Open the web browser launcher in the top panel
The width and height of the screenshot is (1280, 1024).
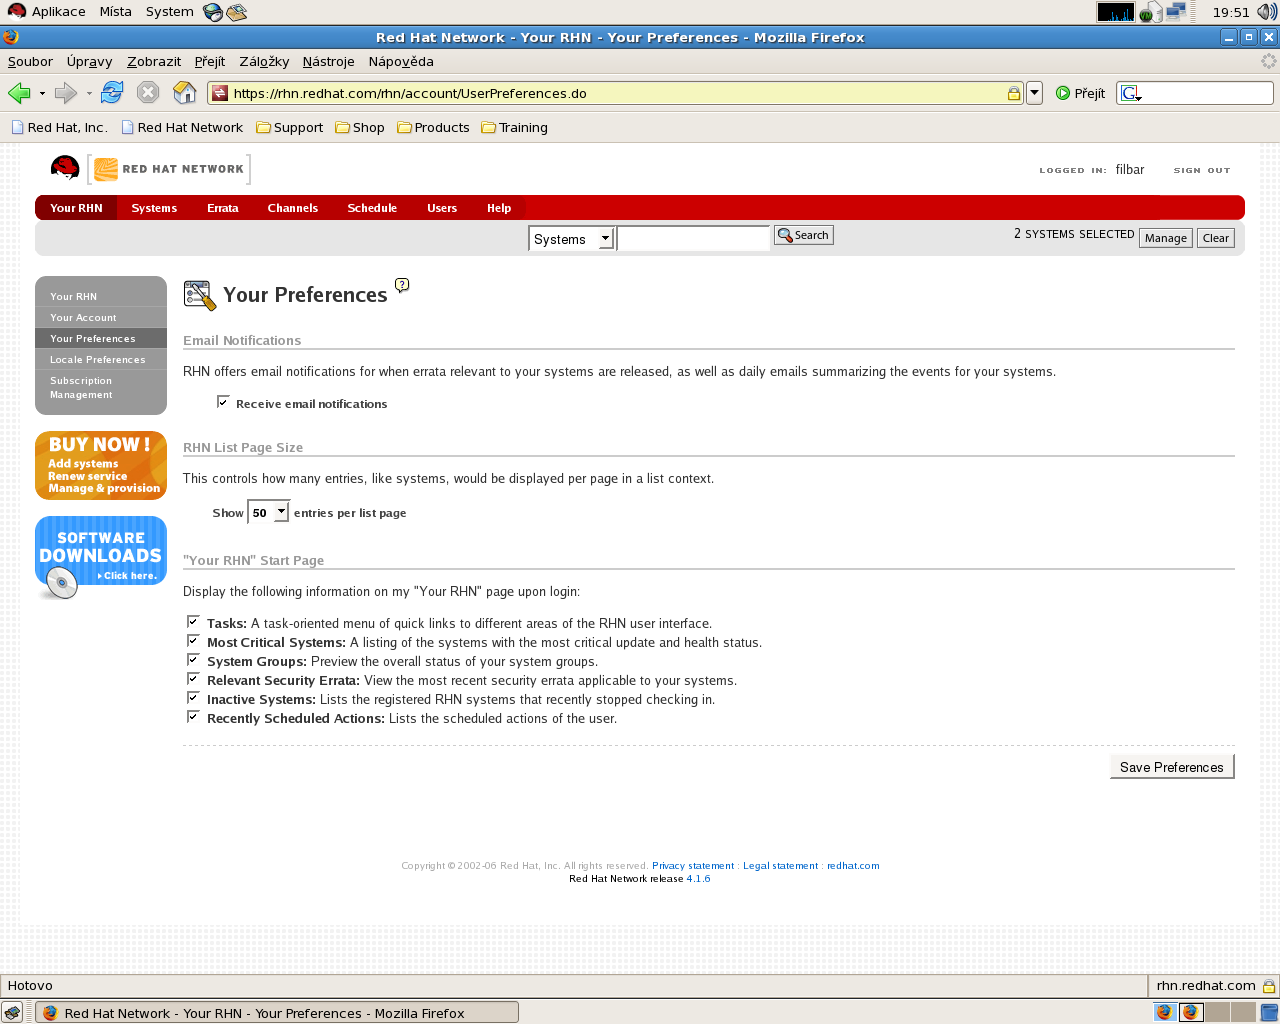click(x=212, y=12)
